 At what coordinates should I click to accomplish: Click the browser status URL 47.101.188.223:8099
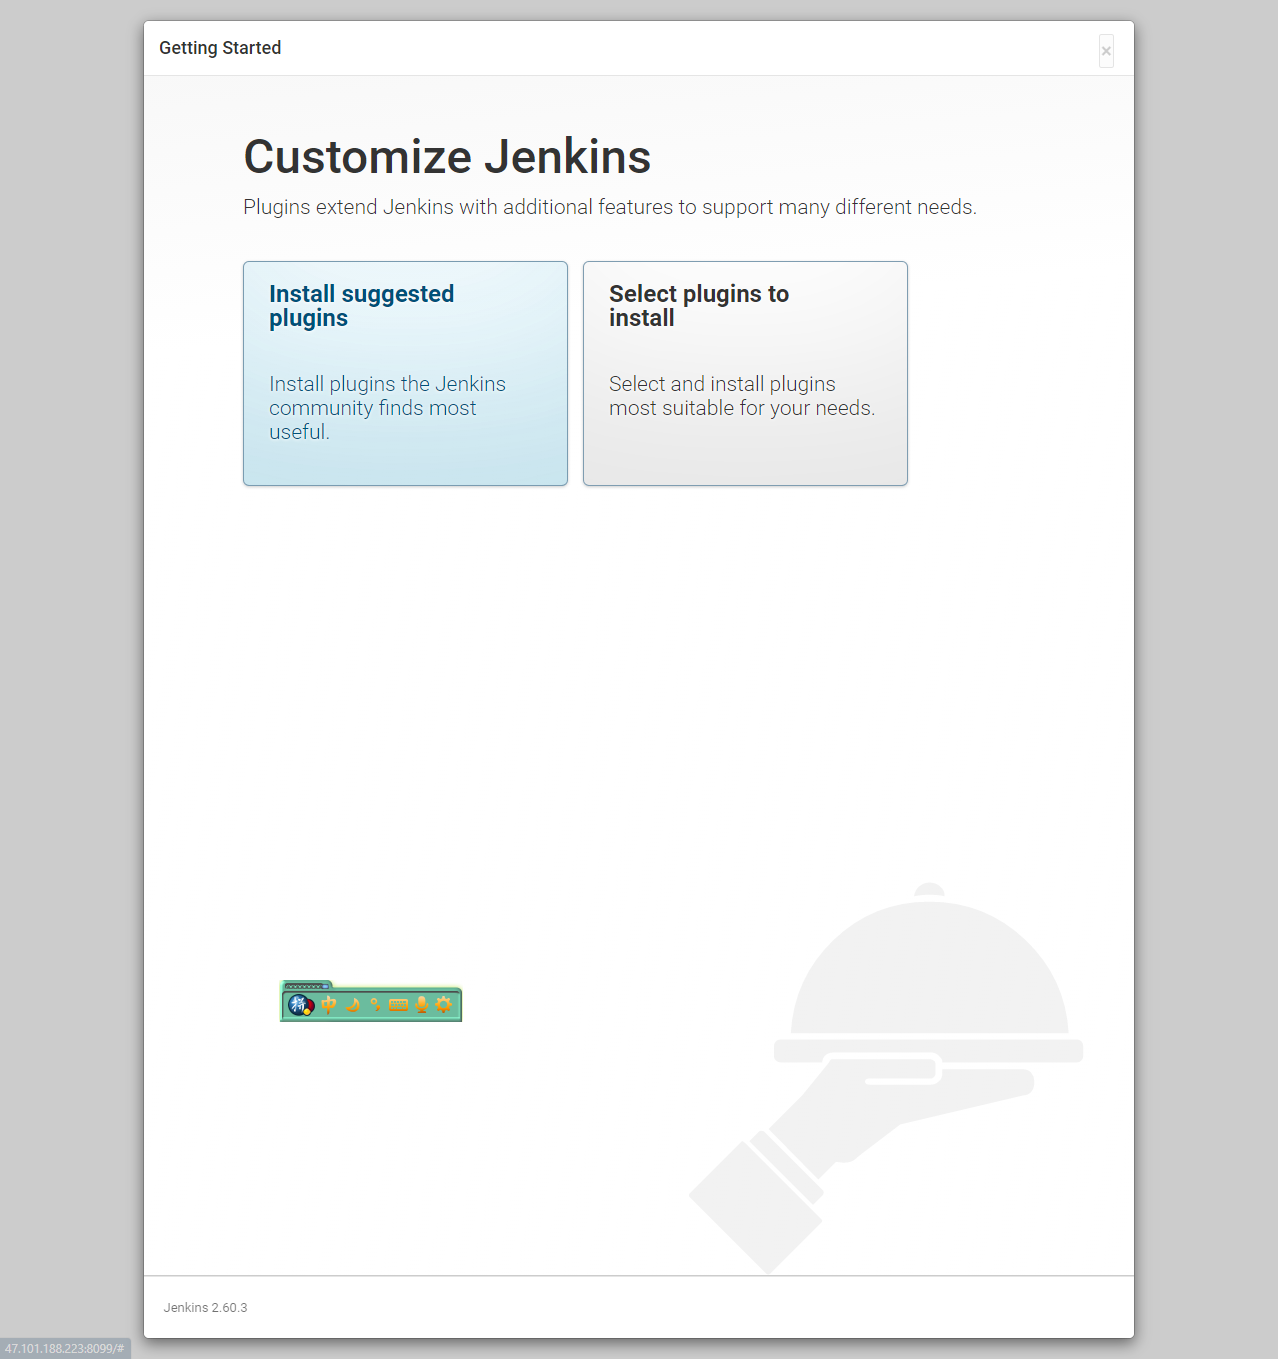[x=64, y=1348]
